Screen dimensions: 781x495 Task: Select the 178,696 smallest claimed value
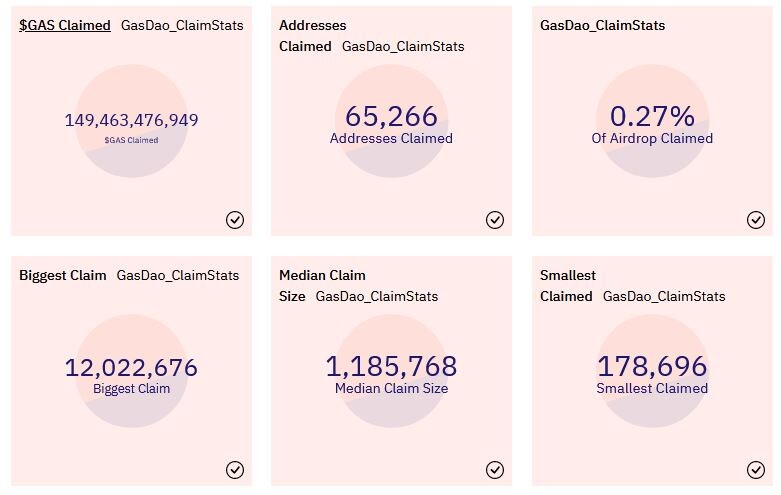click(x=652, y=366)
